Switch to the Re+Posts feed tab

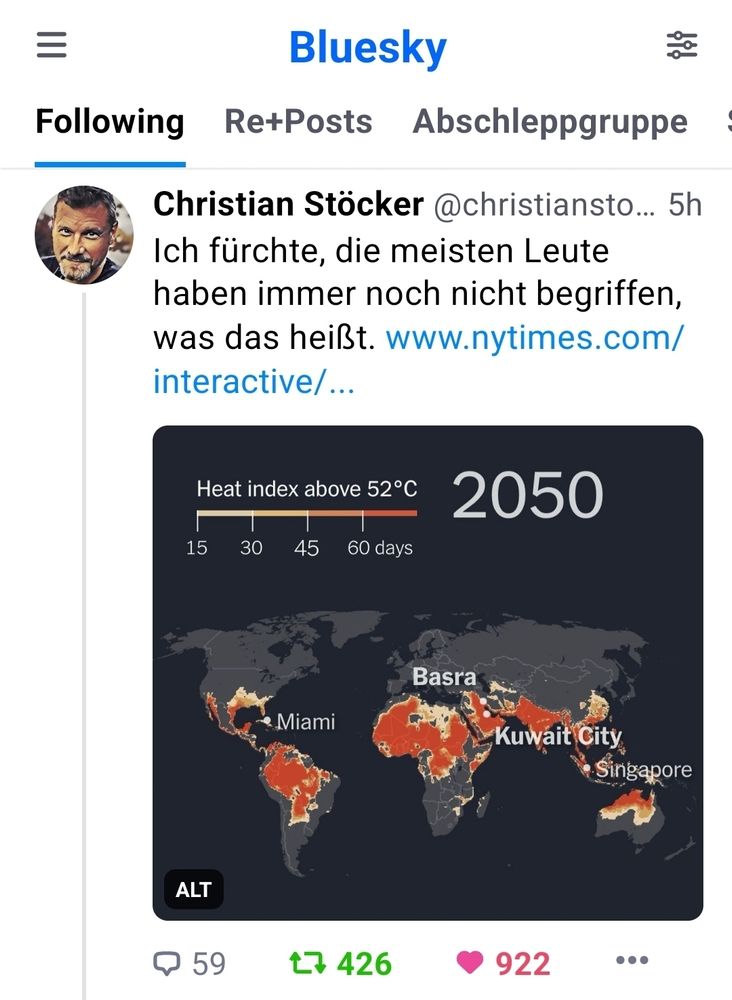pos(298,121)
